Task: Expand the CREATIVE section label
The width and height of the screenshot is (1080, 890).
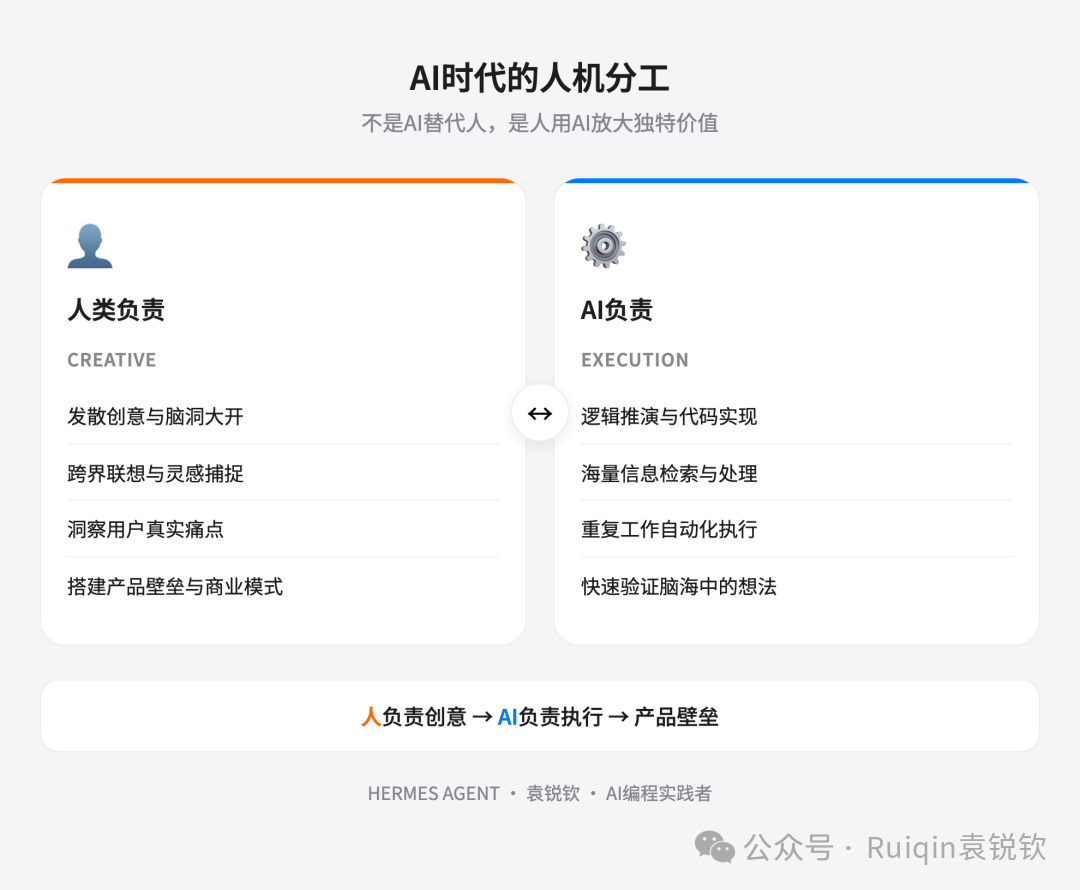Action: (x=112, y=360)
